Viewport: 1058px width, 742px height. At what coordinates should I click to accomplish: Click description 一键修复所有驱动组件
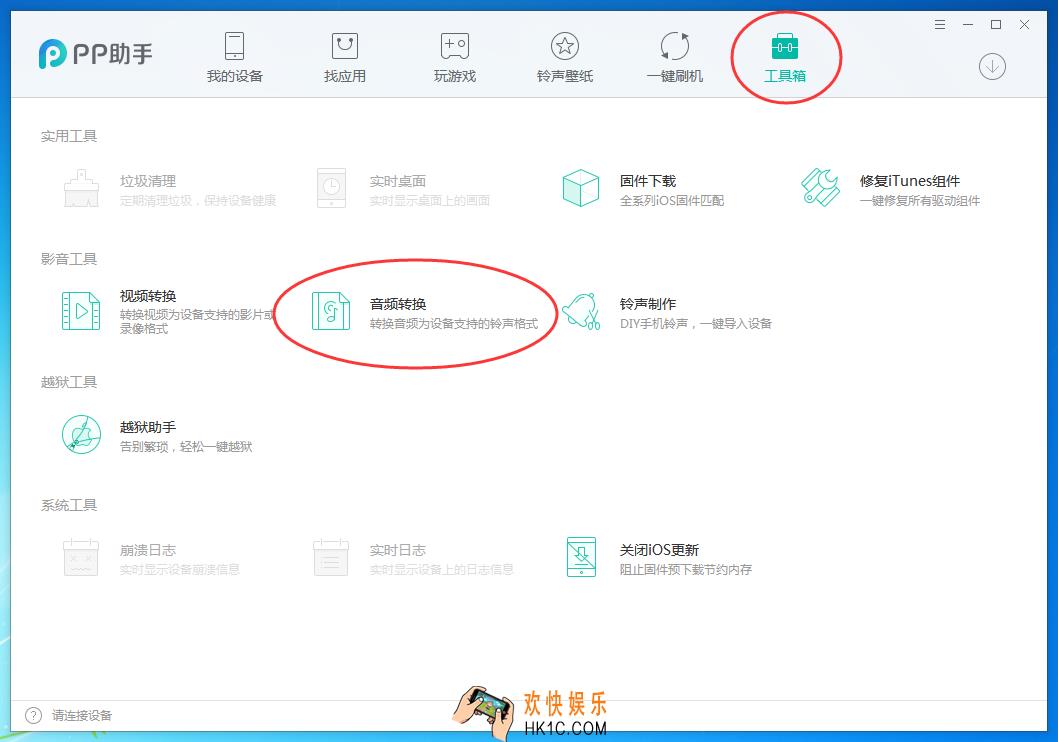tap(920, 200)
